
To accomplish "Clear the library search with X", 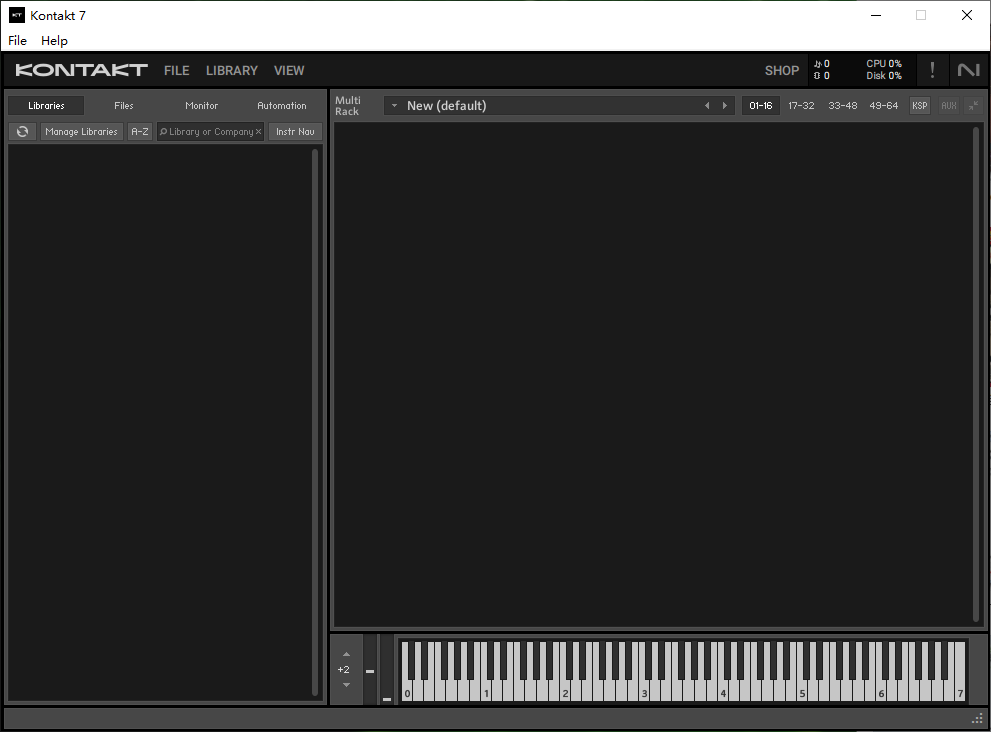I will click(x=258, y=131).
